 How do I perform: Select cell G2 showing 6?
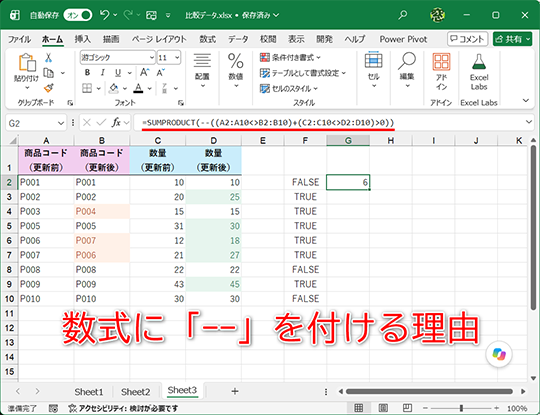click(348, 182)
